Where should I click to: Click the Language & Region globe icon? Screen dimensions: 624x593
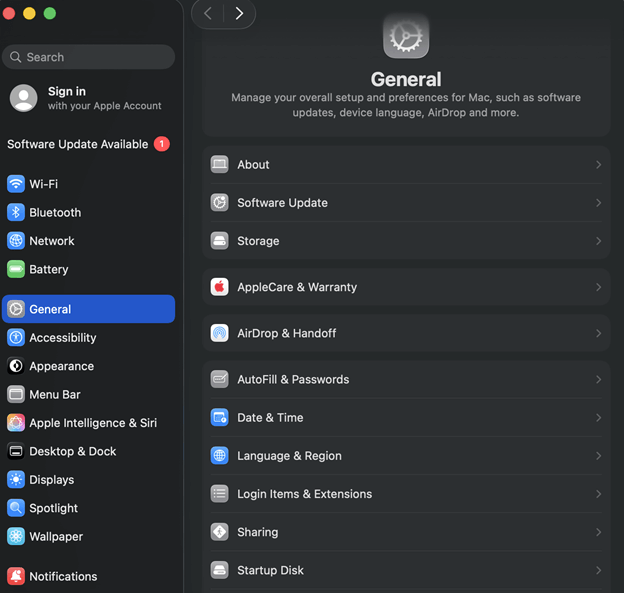pyautogui.click(x=220, y=456)
